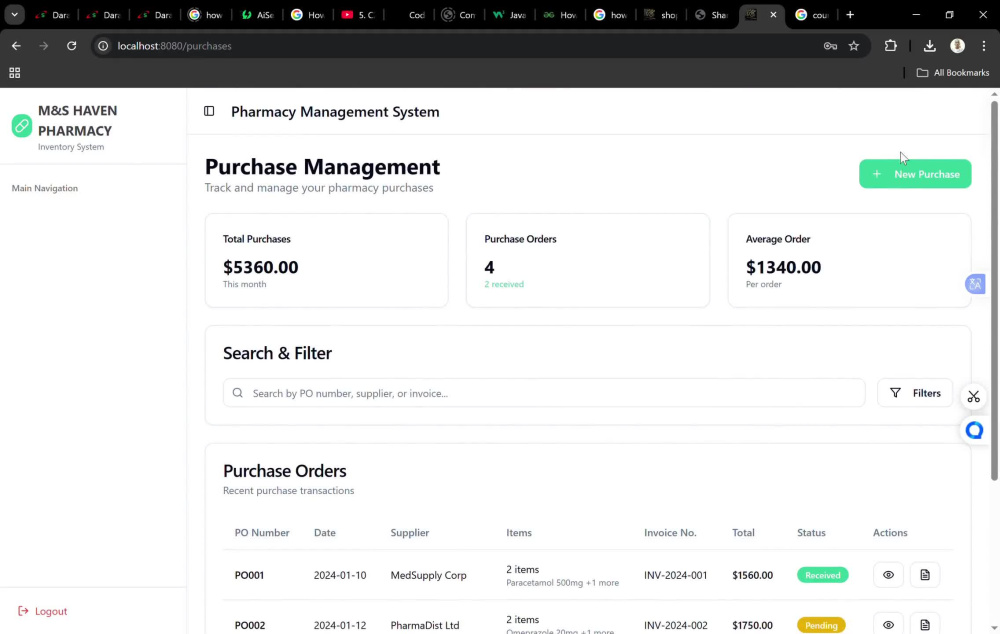This screenshot has height=634, width=1000.
Task: Open a new browser tab
Action: [849, 15]
